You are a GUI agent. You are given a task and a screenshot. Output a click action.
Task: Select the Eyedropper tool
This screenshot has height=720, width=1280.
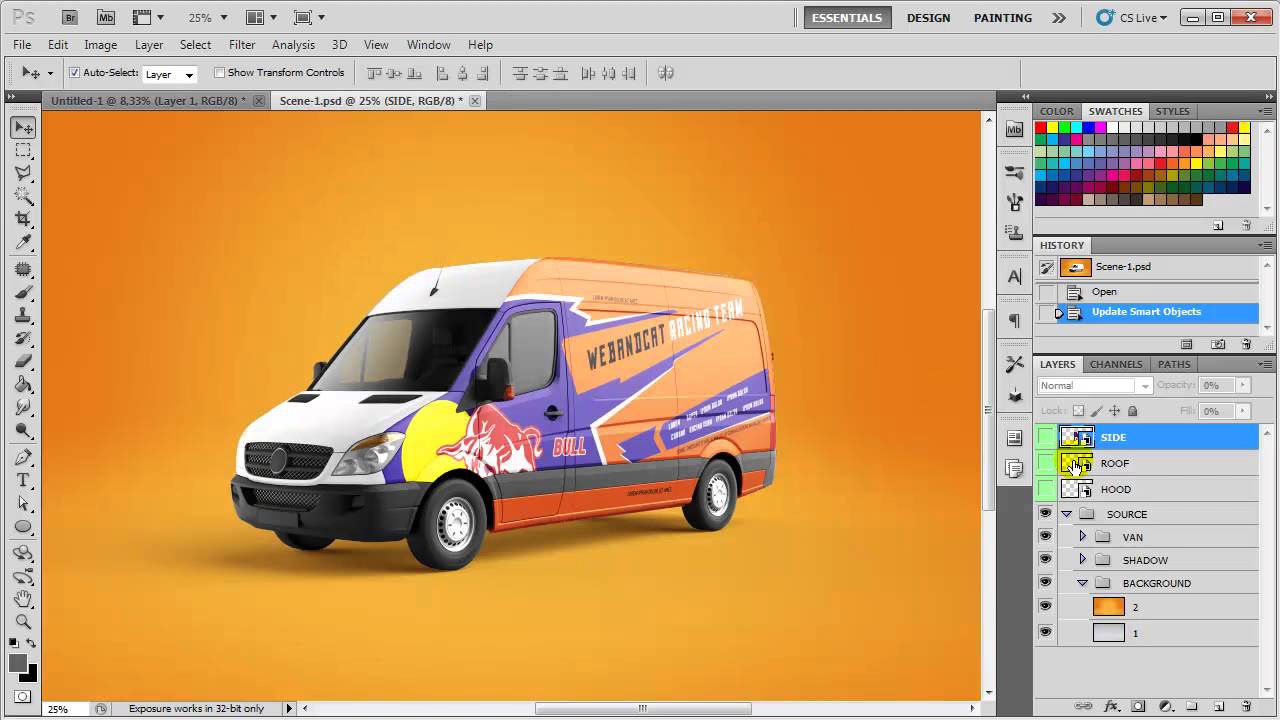tap(23, 241)
